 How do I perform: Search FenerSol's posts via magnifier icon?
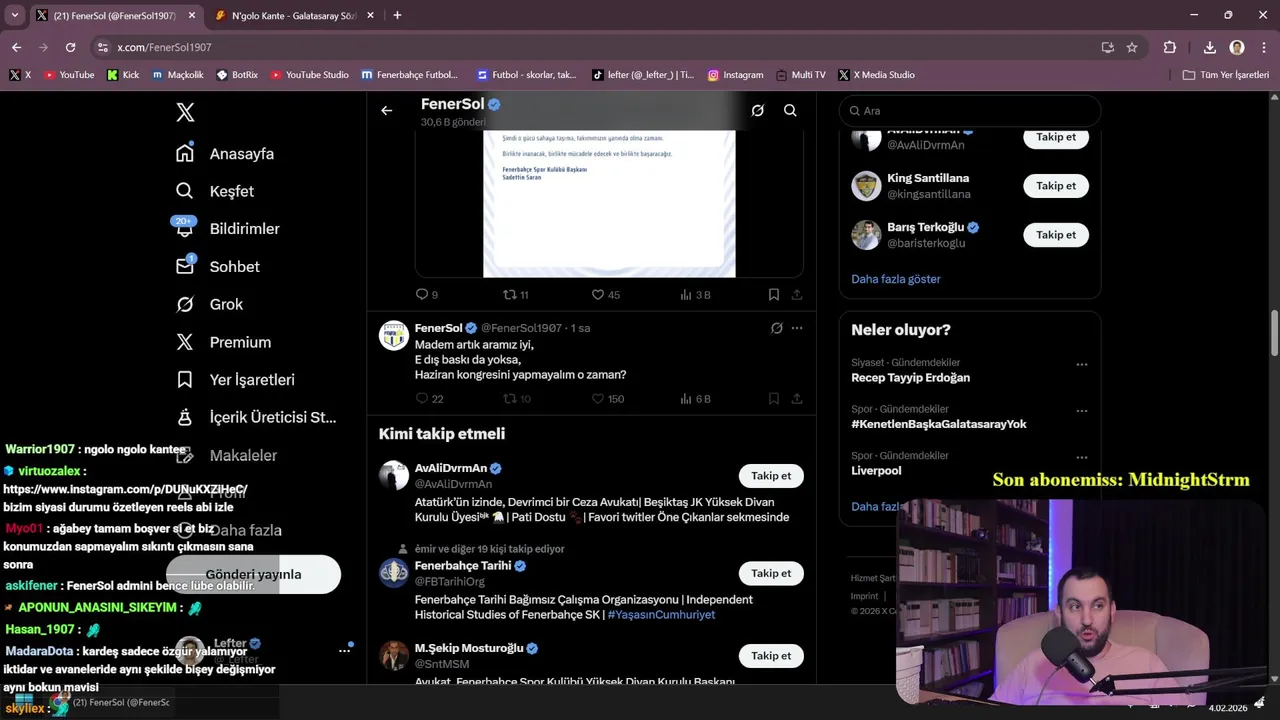(x=790, y=111)
